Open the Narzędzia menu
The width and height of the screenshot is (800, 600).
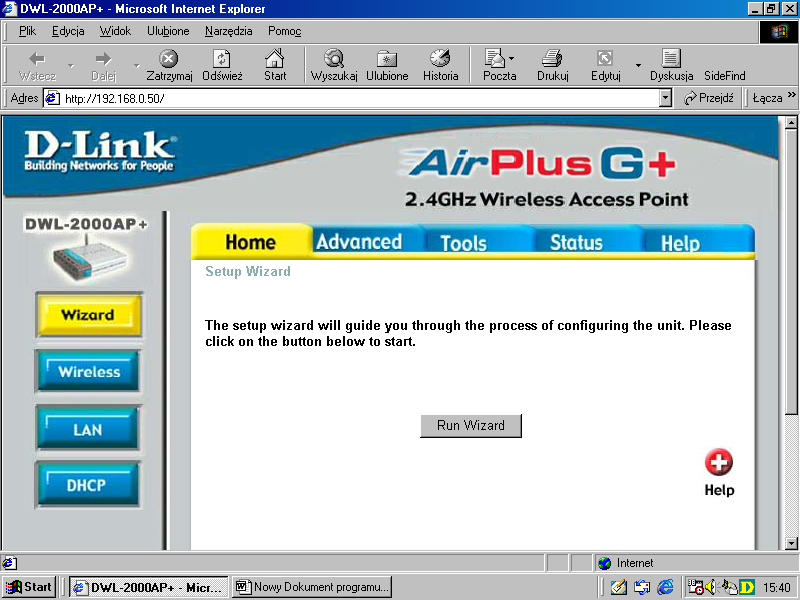229,31
